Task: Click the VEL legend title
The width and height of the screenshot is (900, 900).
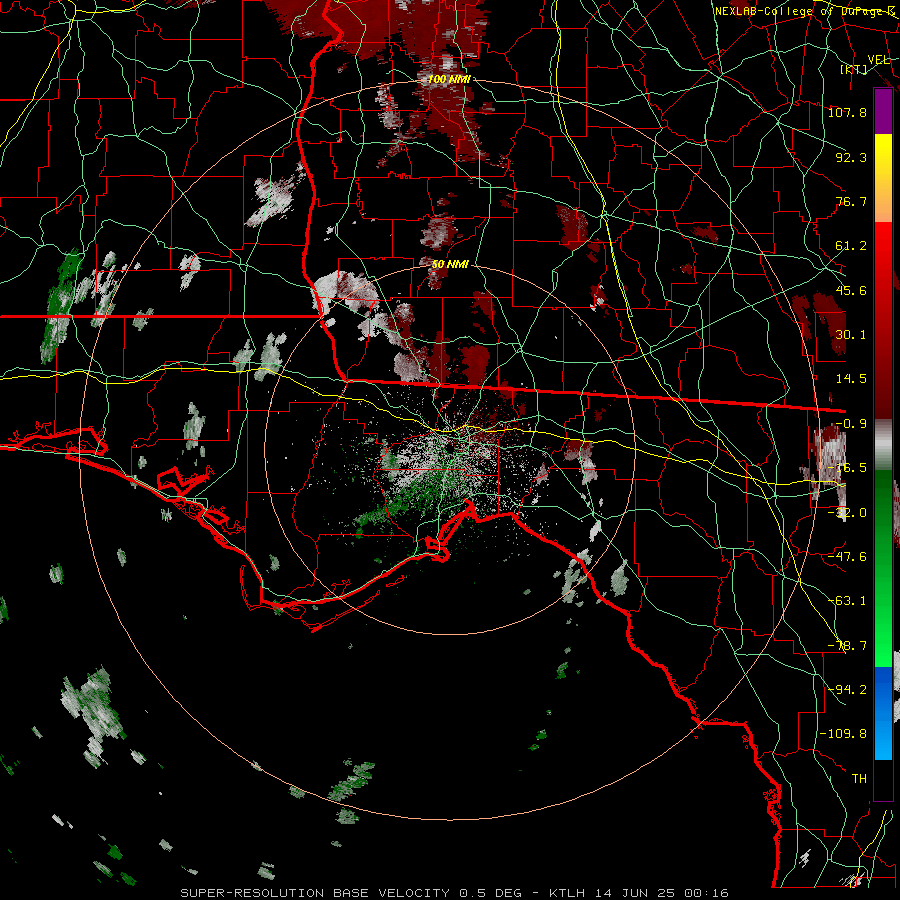Action: tap(878, 60)
